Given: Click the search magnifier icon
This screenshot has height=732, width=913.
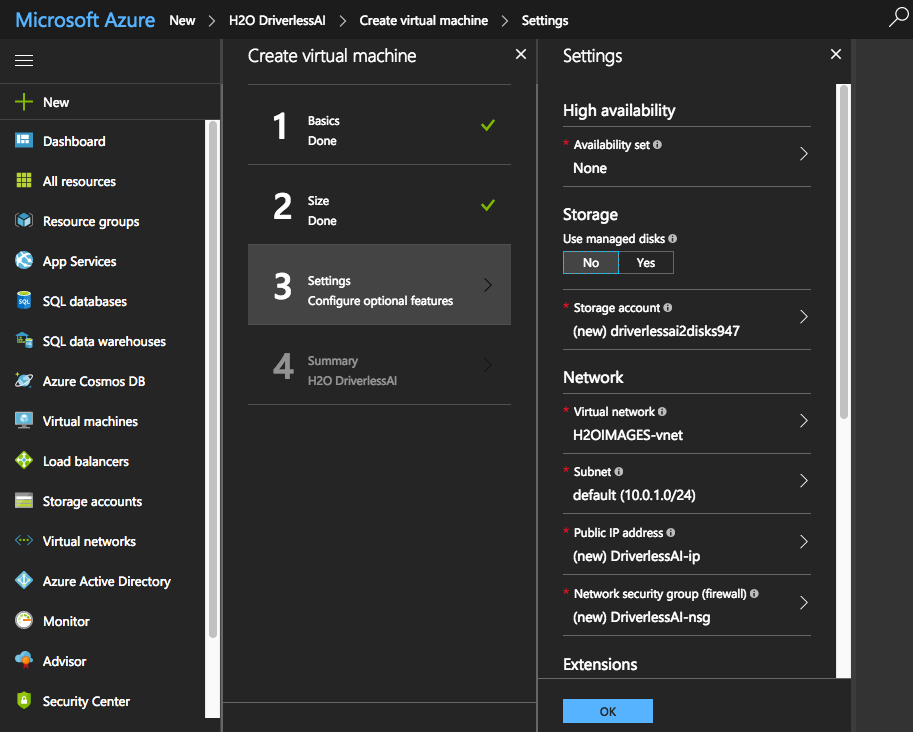Looking at the screenshot, I should point(897,18).
